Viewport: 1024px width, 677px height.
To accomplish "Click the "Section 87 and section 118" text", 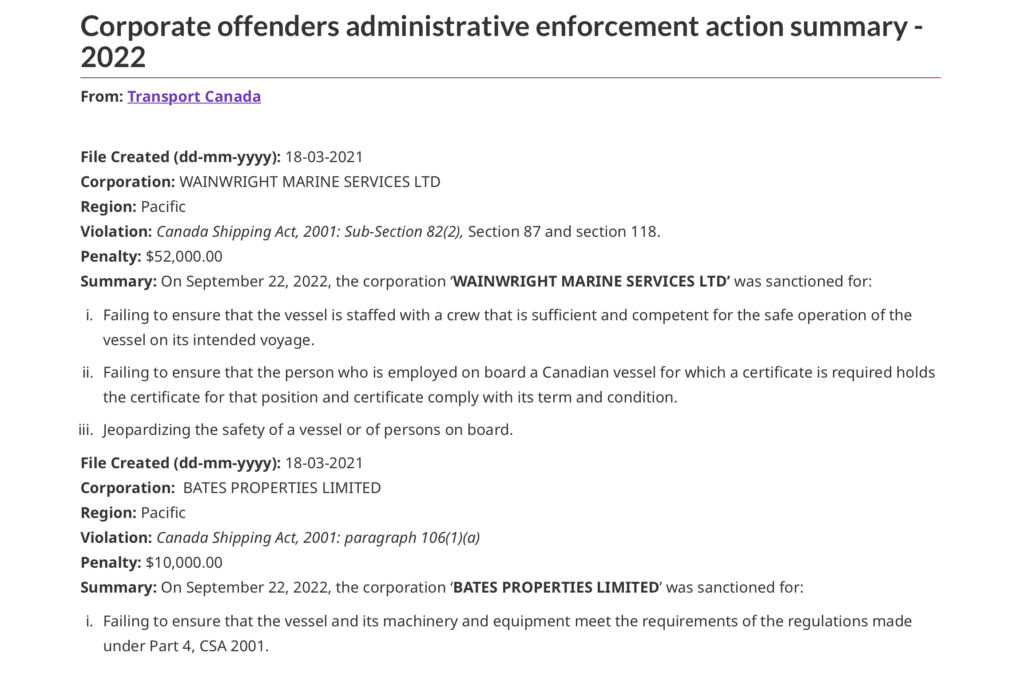I will pos(564,232).
